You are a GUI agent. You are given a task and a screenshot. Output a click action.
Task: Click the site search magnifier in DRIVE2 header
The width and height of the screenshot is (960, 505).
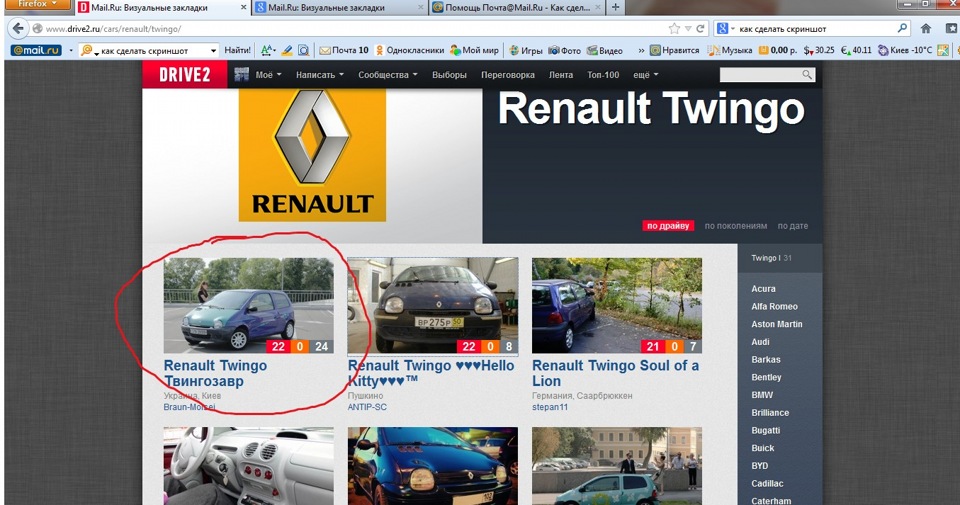807,75
